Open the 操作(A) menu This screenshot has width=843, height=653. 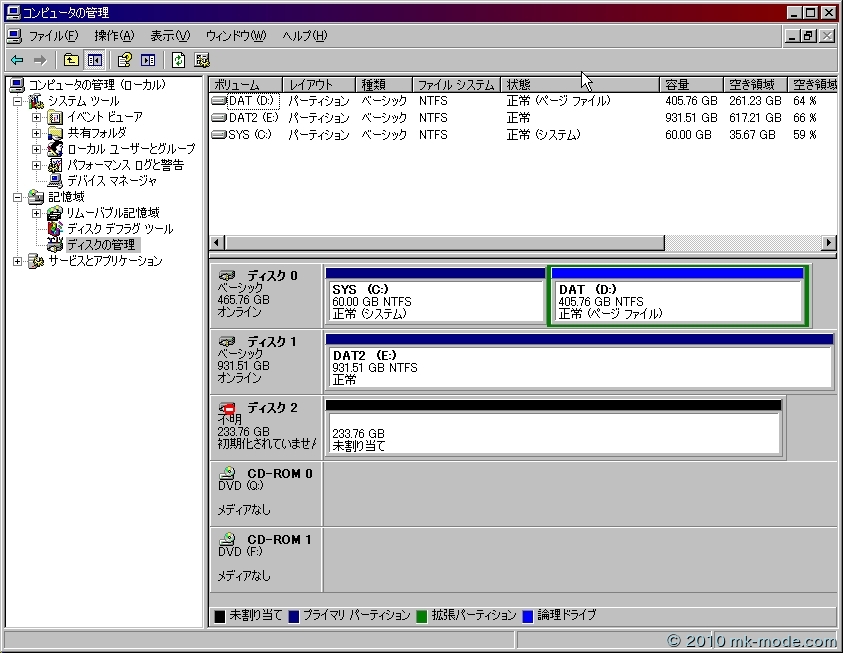(x=113, y=36)
